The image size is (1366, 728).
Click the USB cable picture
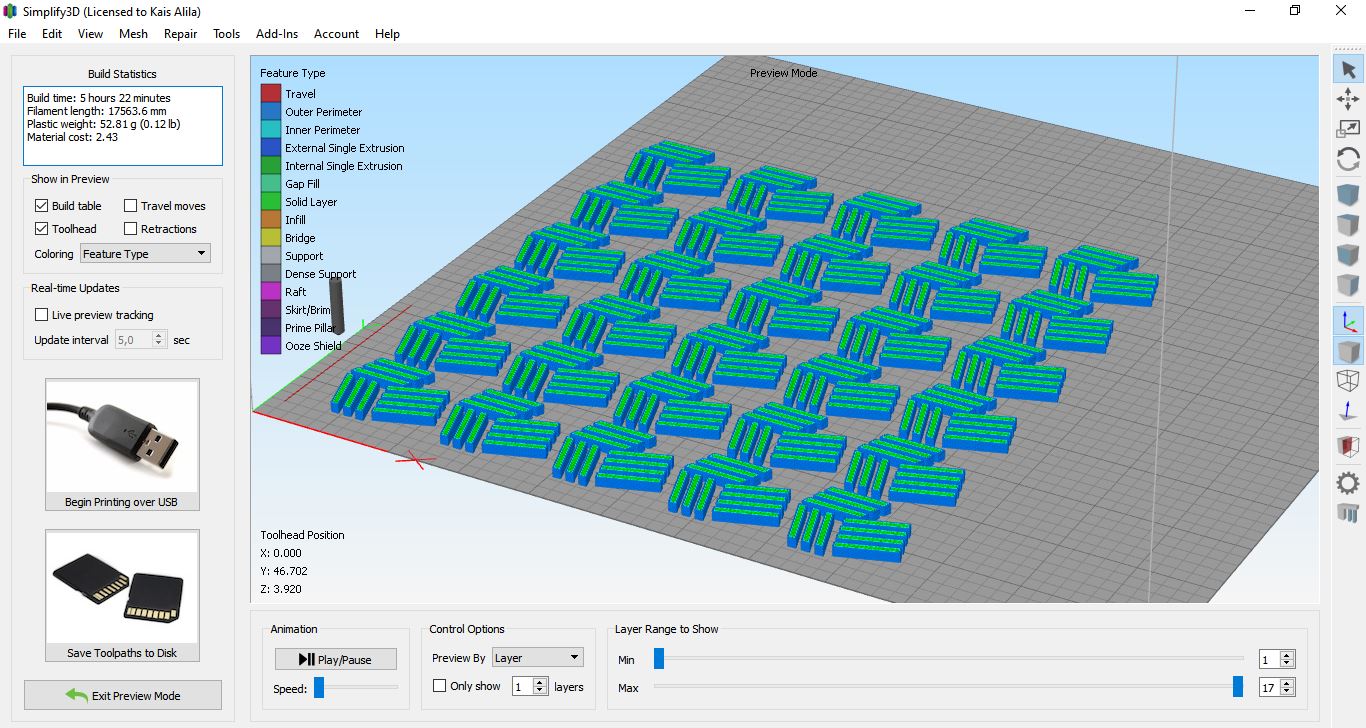(122, 435)
